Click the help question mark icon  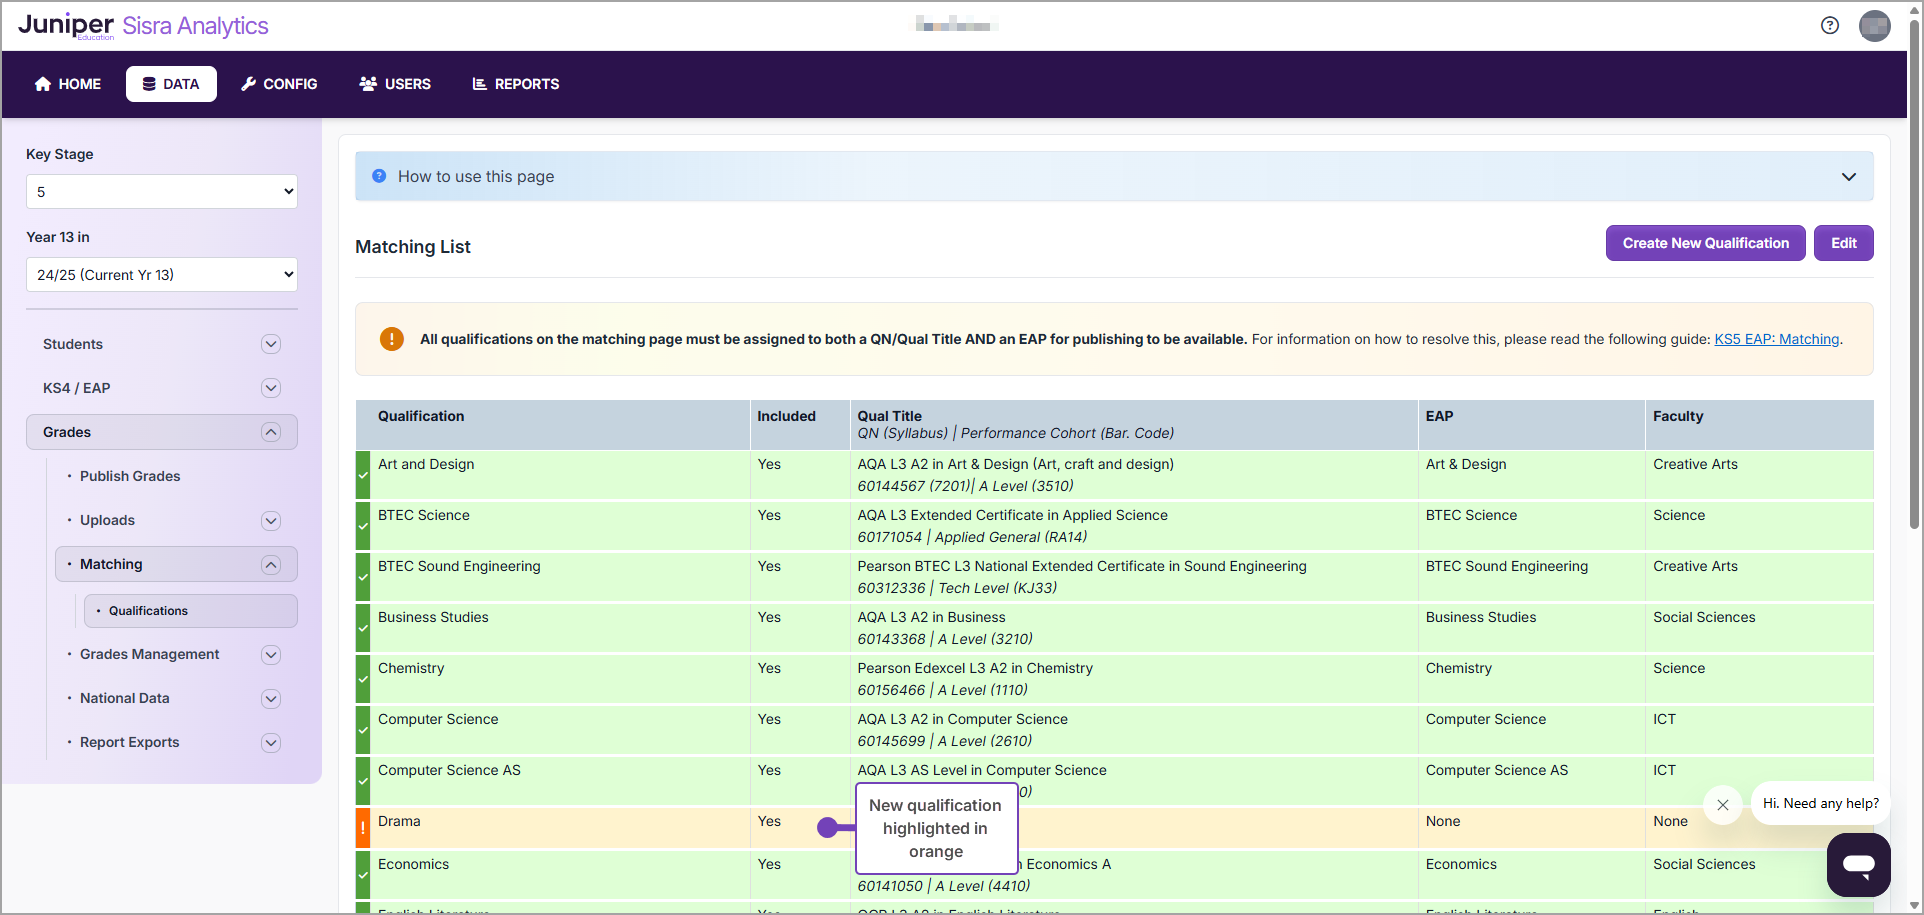click(1829, 26)
